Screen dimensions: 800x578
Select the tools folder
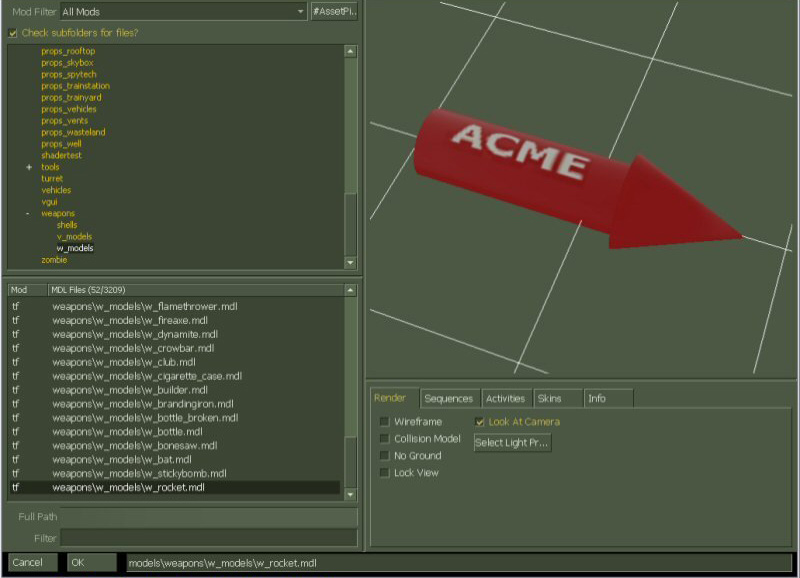pyautogui.click(x=50, y=167)
